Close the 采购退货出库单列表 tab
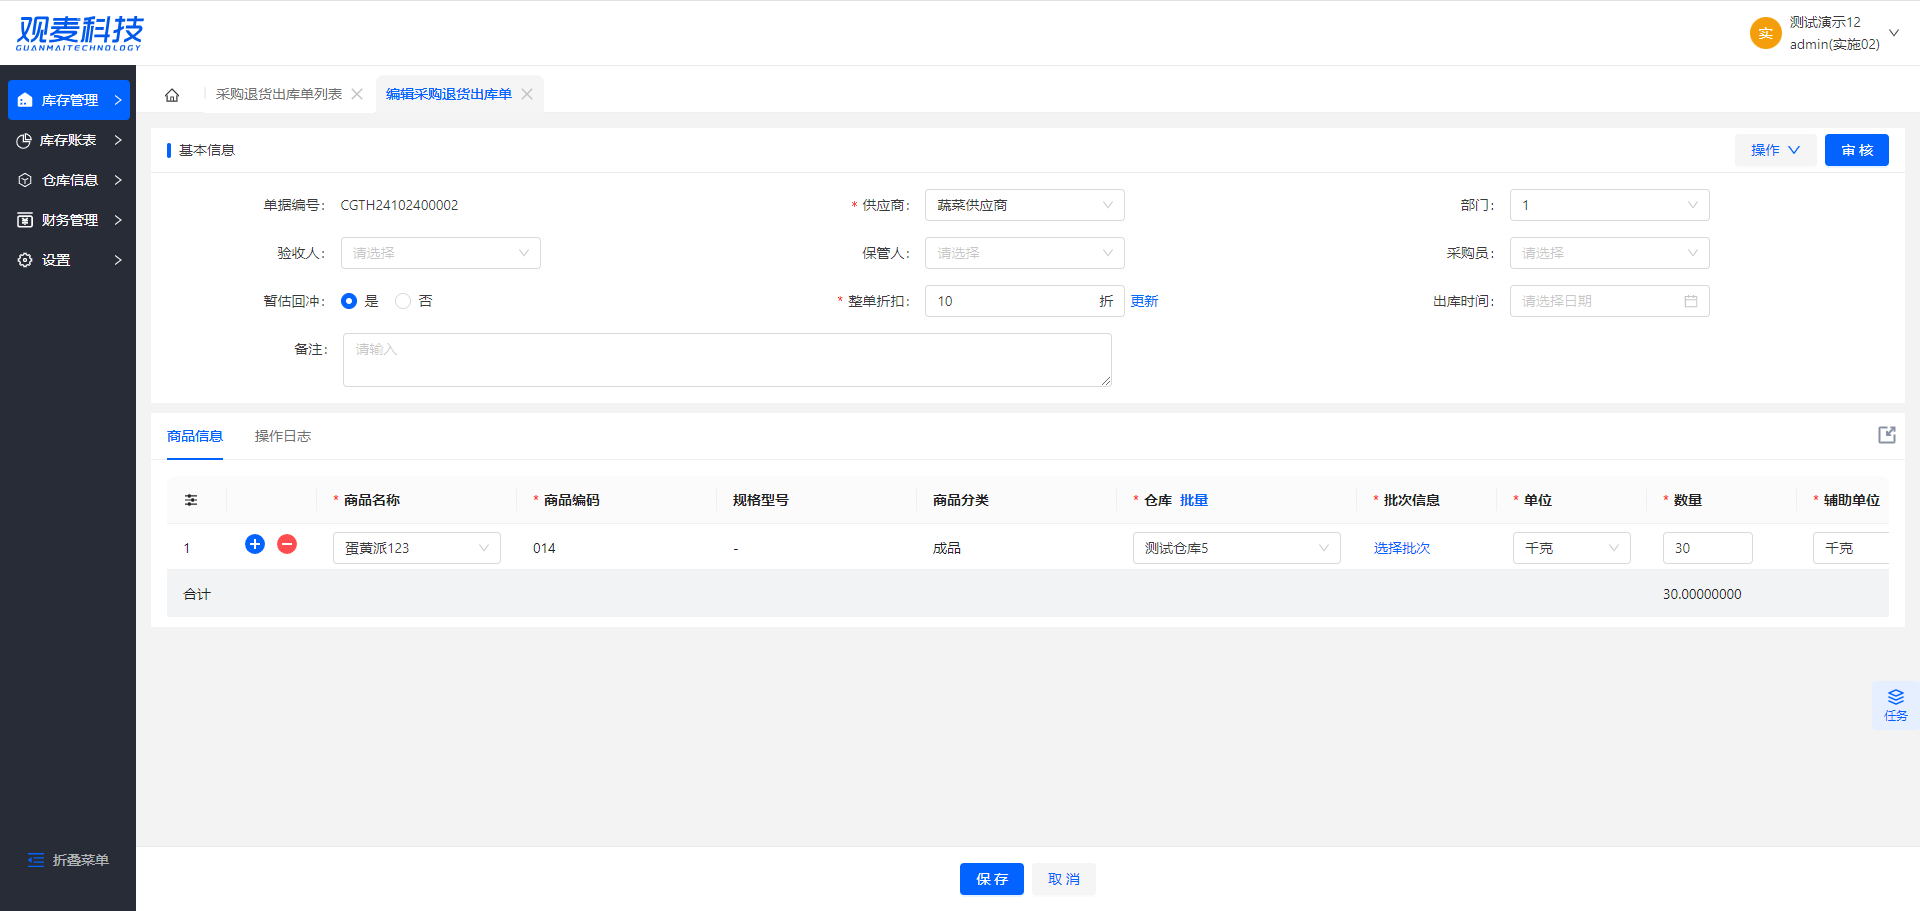1920x911 pixels. pyautogui.click(x=357, y=94)
